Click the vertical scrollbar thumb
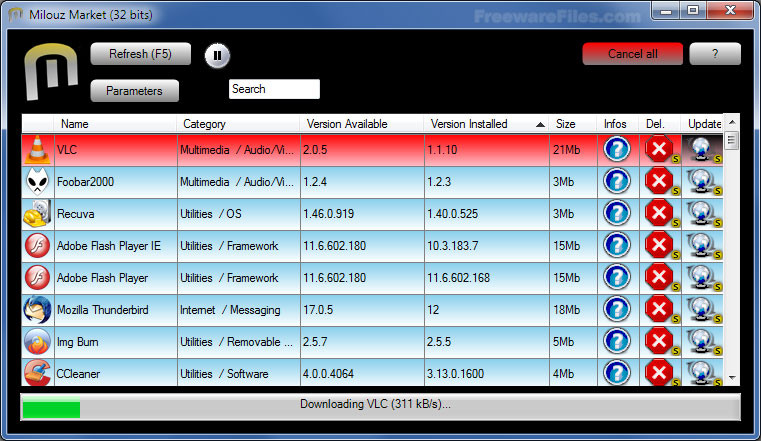761x441 pixels. 732,141
